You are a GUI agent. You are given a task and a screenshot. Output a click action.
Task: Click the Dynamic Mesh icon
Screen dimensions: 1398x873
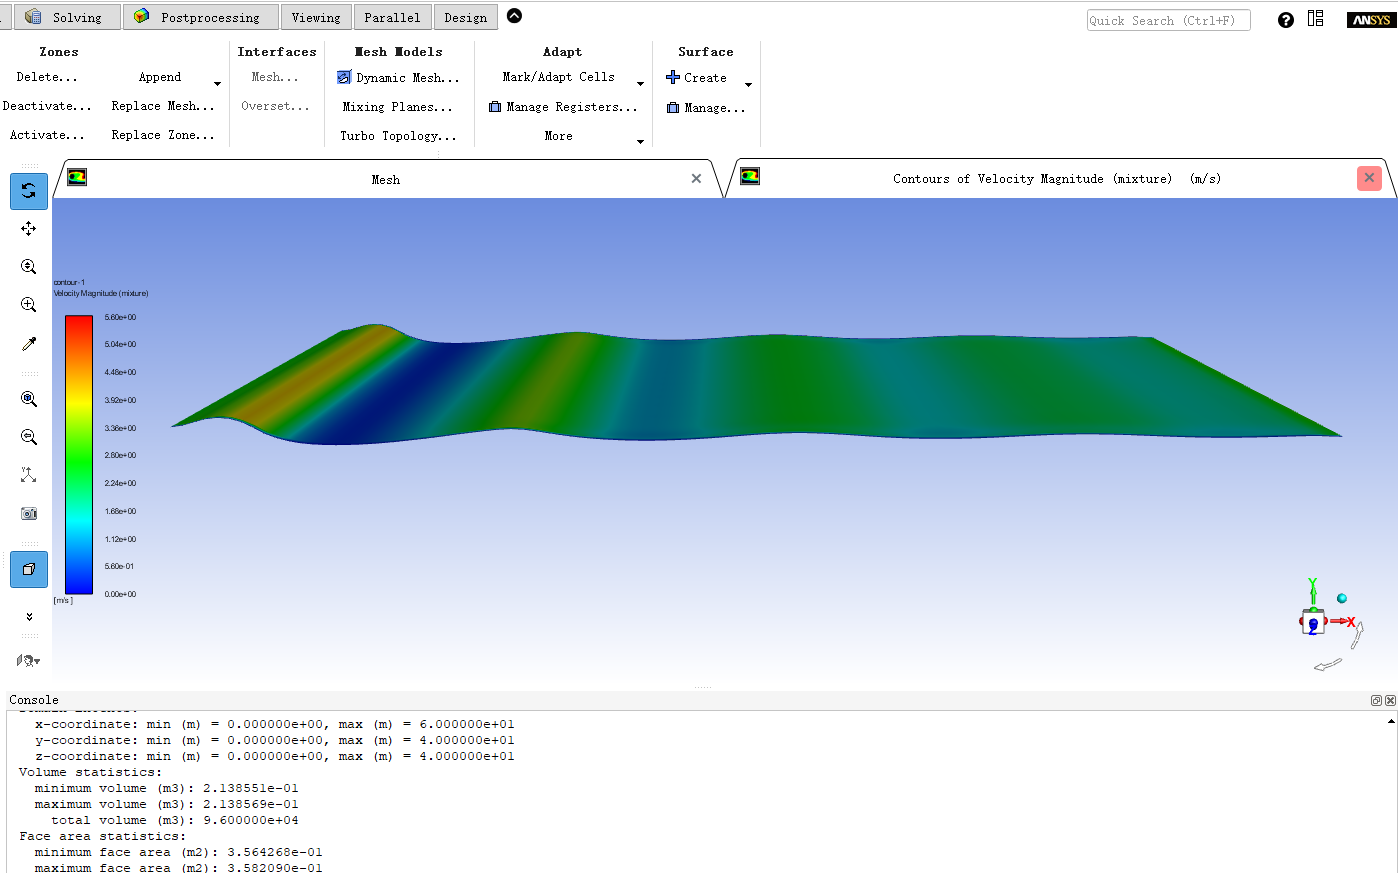point(344,77)
